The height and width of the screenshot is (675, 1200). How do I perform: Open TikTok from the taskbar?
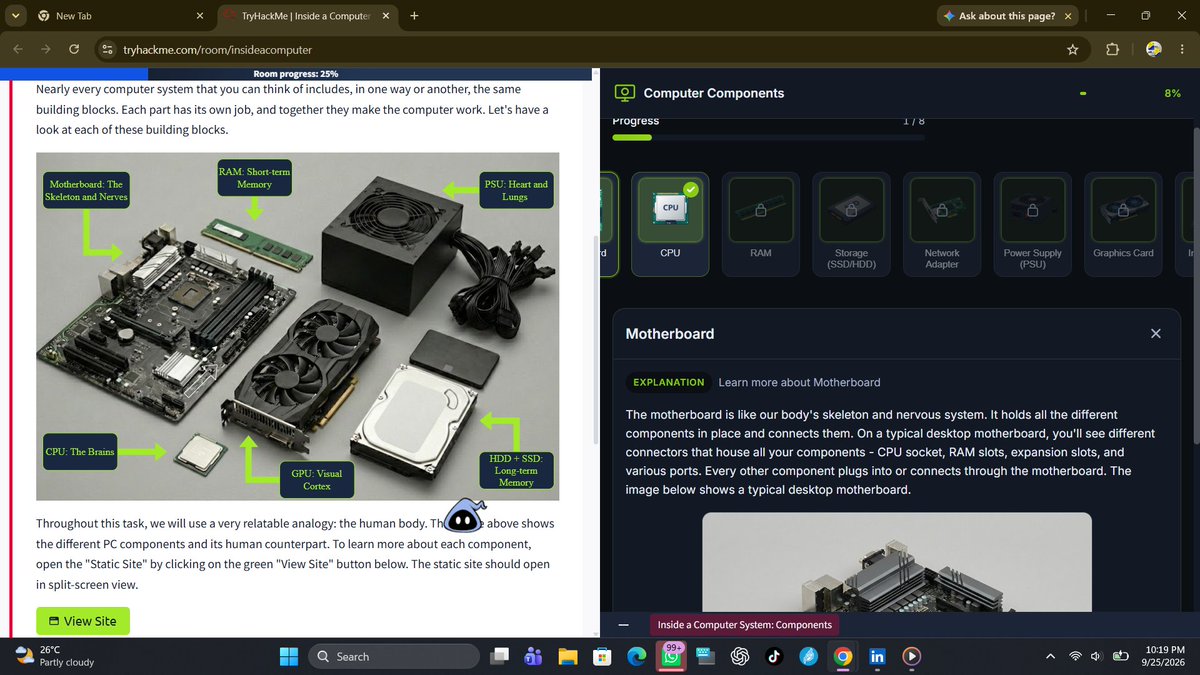tap(774, 656)
